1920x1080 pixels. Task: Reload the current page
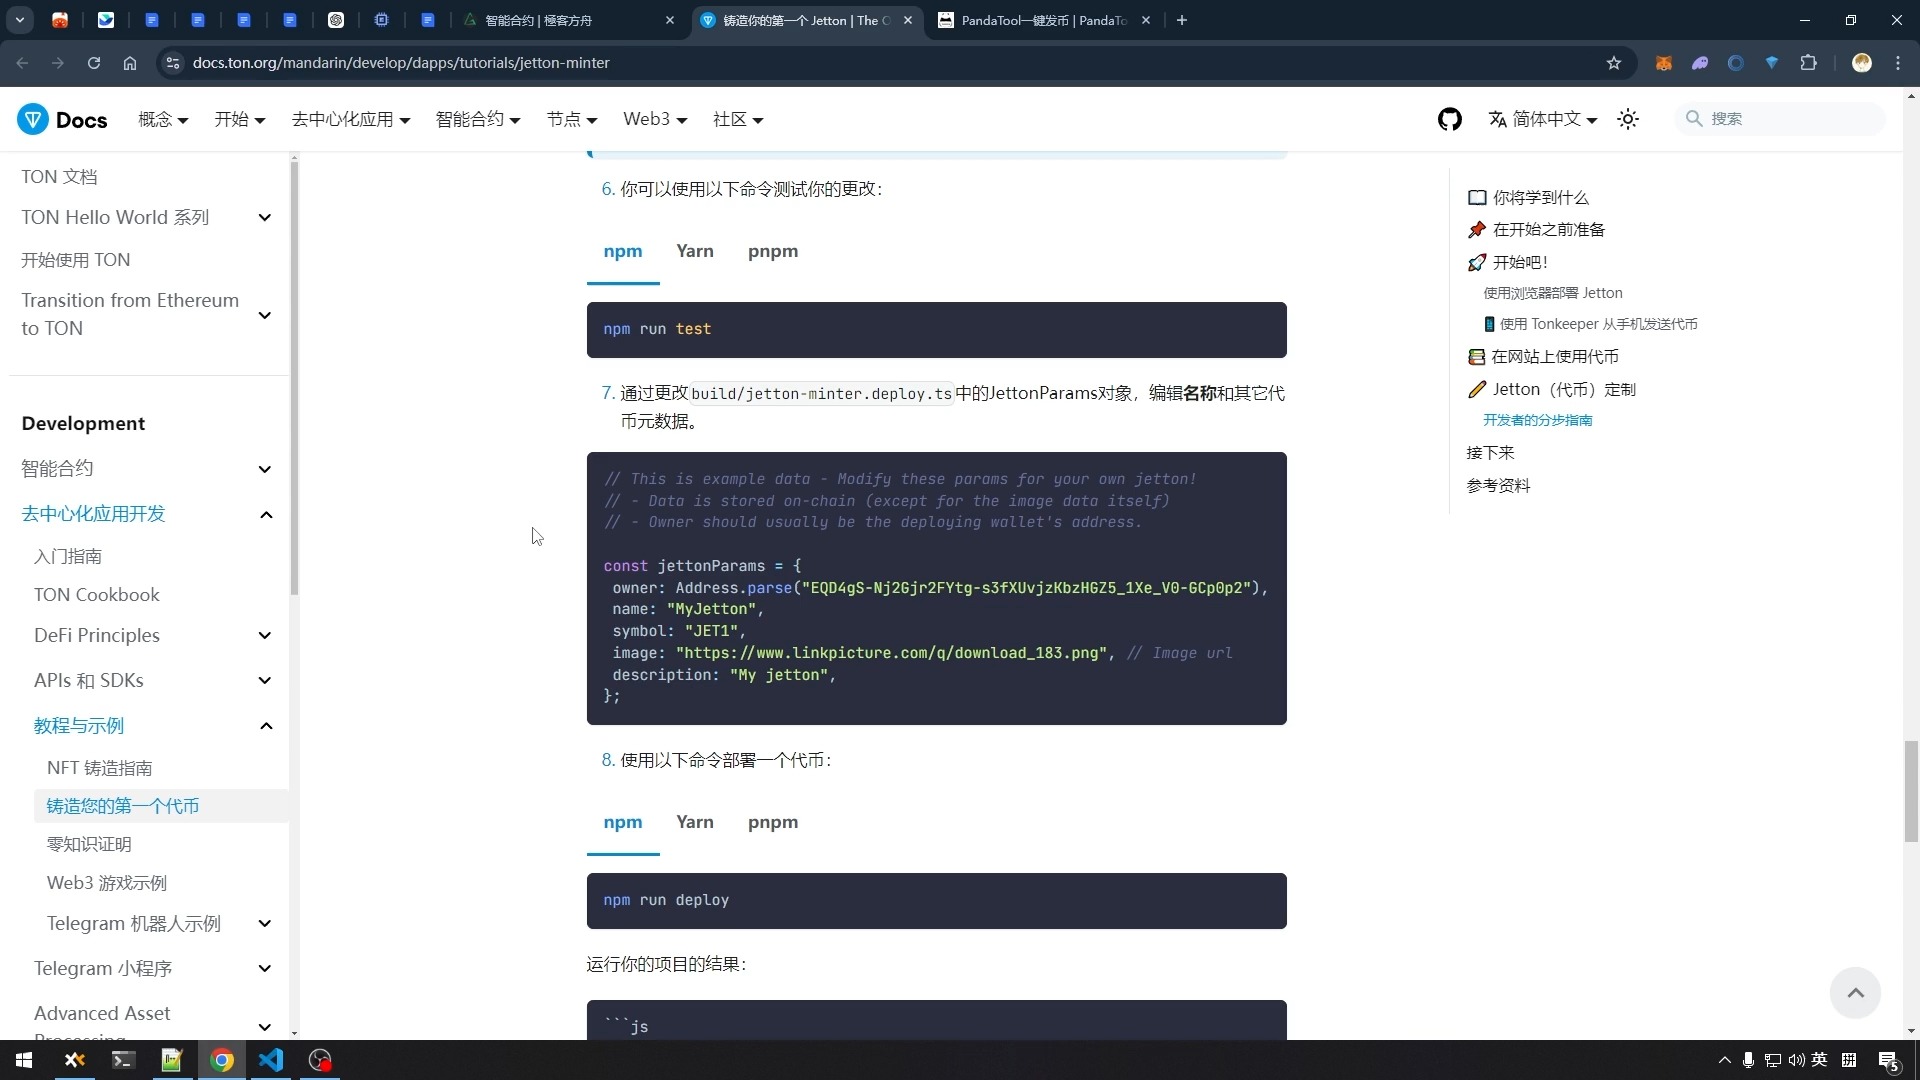(x=94, y=63)
